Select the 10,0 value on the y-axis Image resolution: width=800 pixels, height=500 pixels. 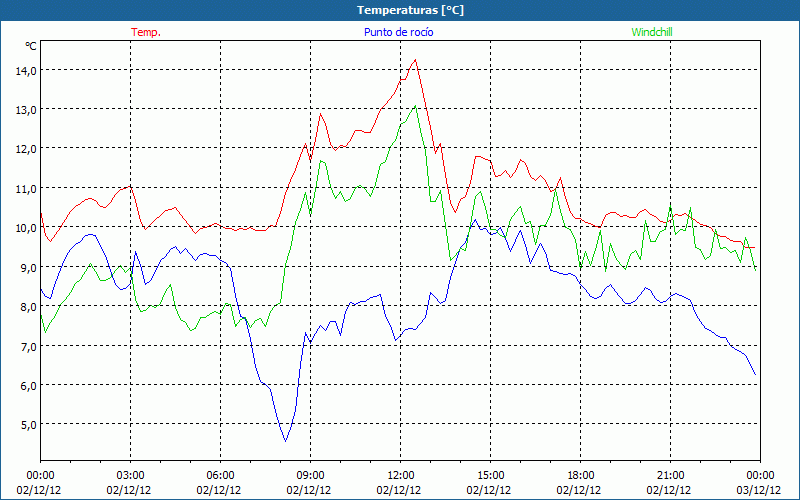point(24,227)
